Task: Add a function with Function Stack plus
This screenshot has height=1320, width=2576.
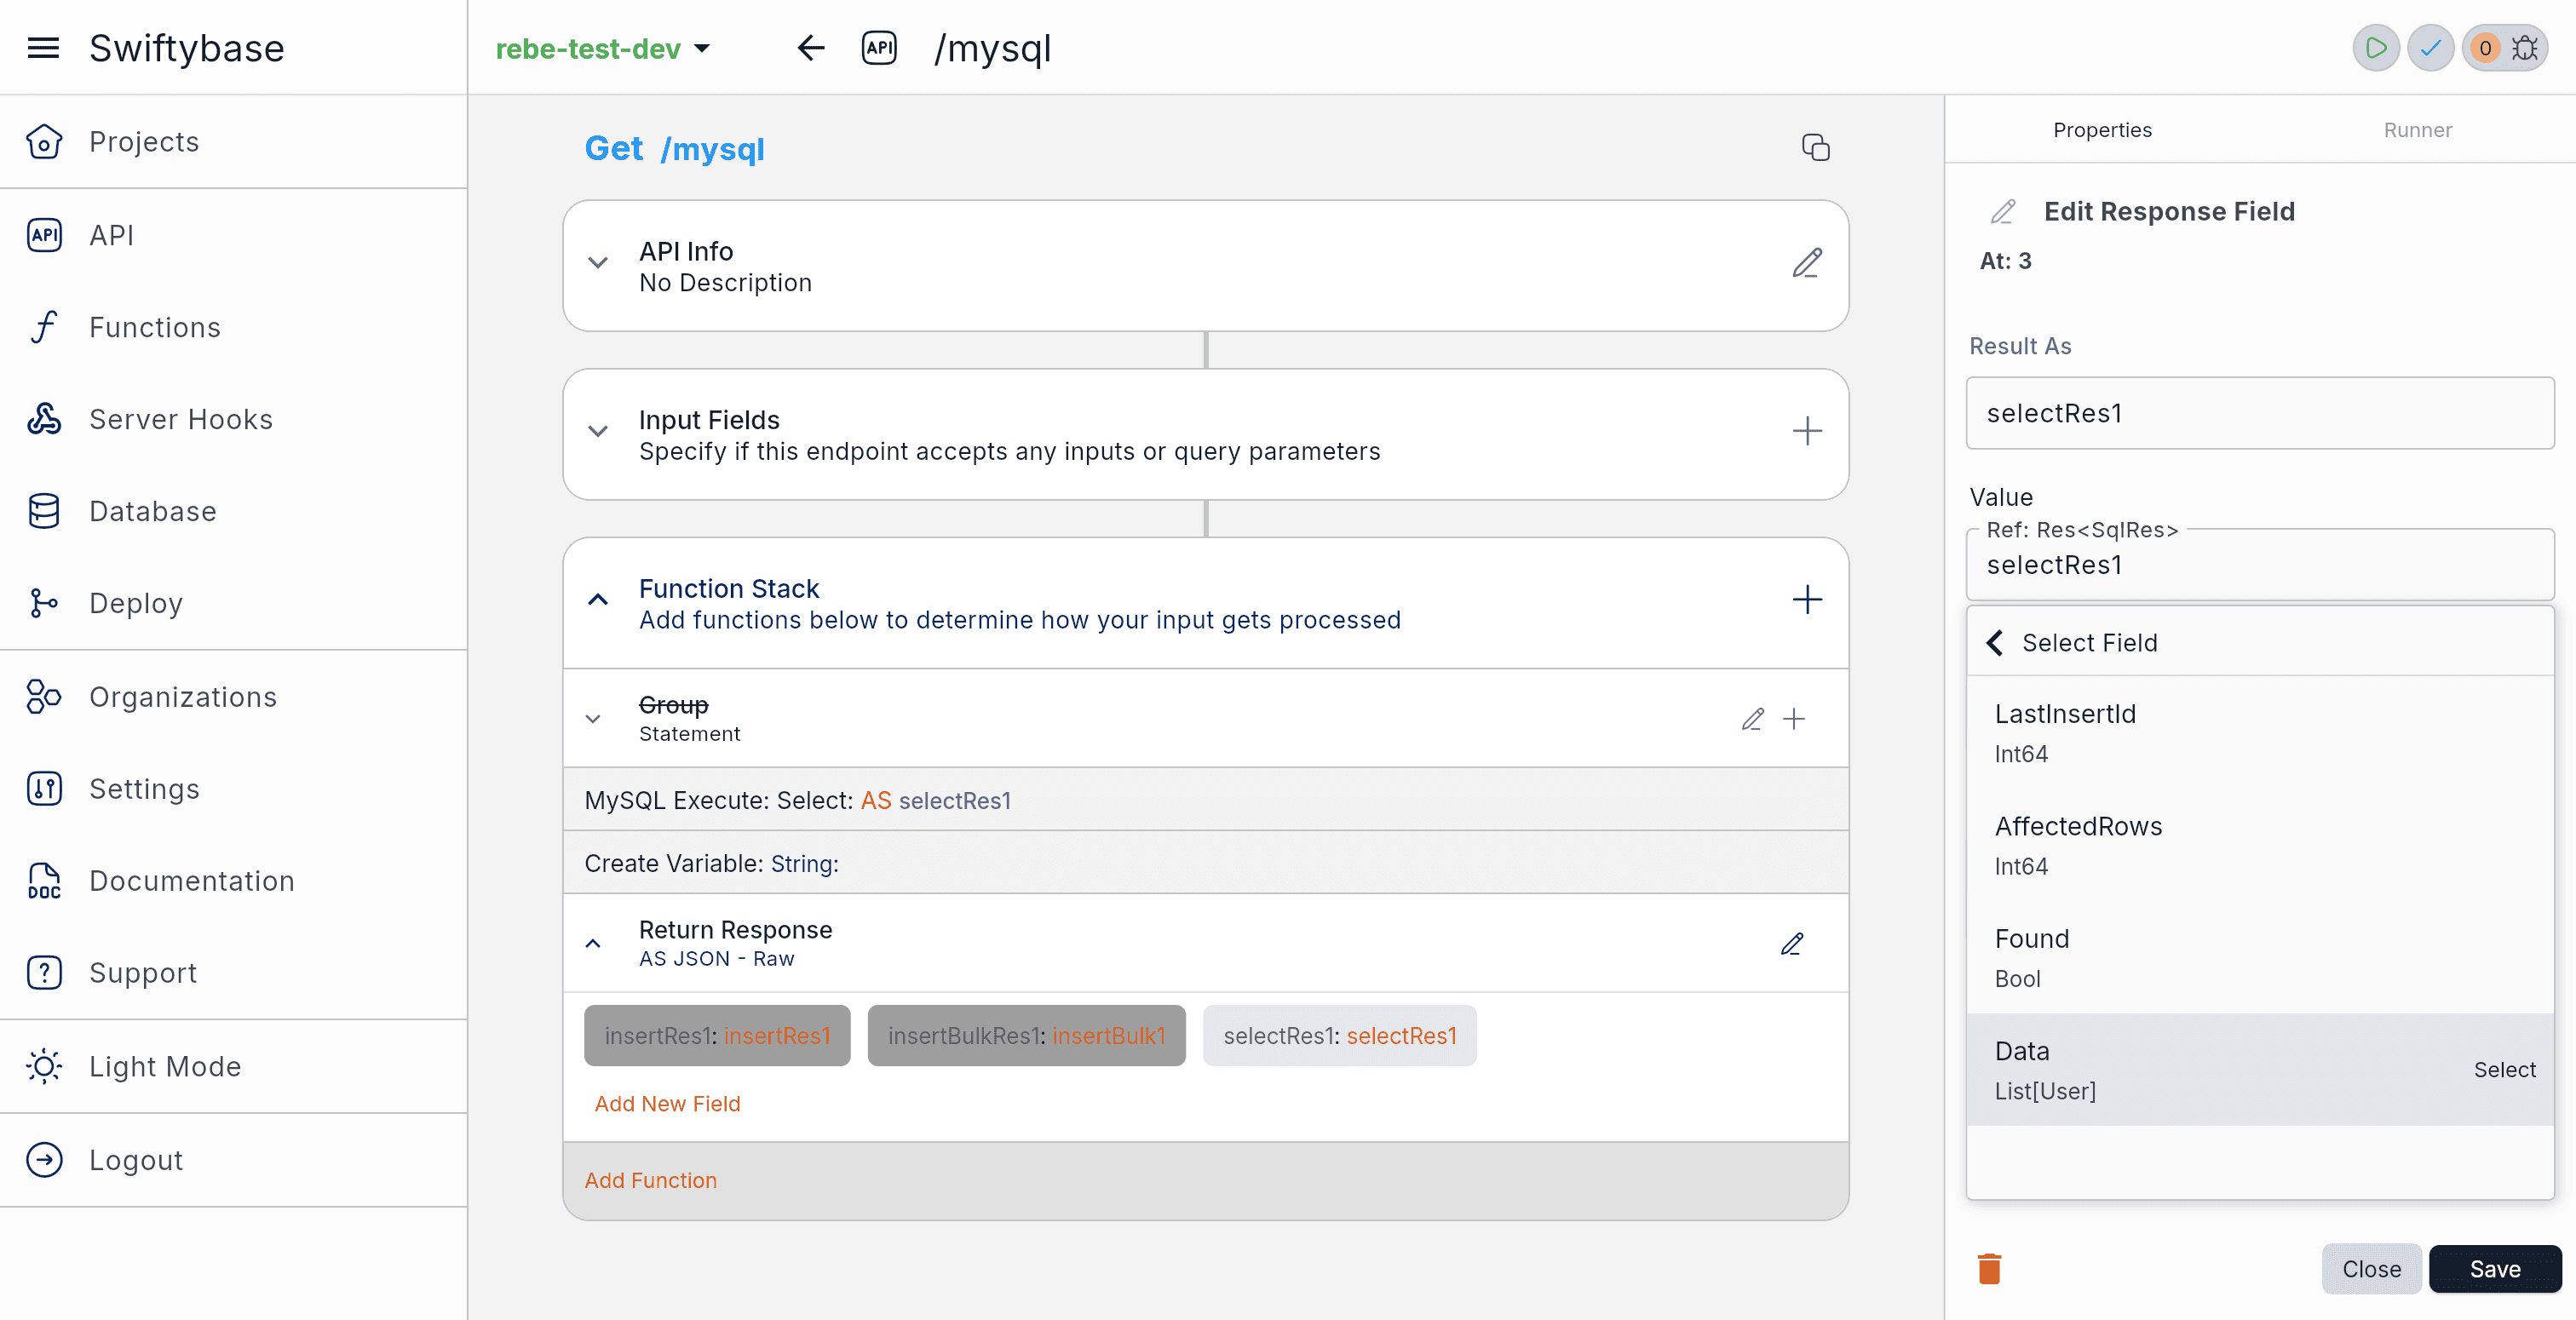Action: click(x=1807, y=600)
